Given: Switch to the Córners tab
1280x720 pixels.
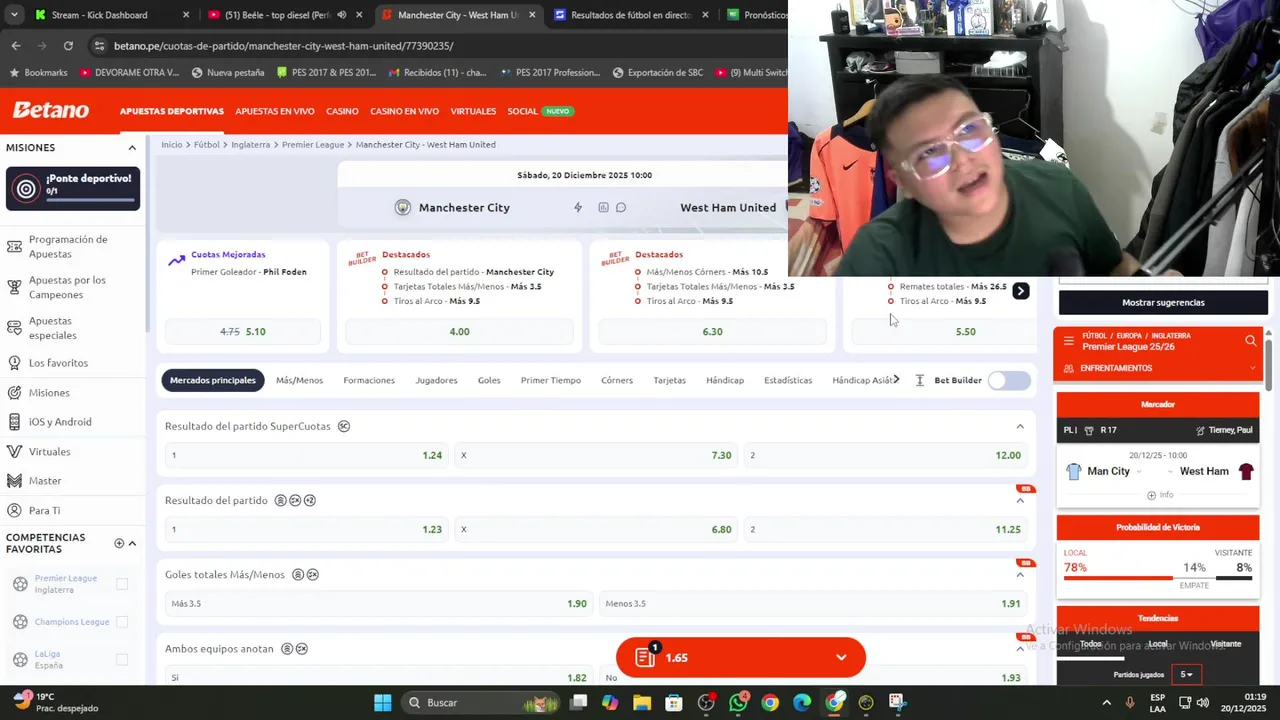Looking at the screenshot, I should pyautogui.click(x=617, y=380).
